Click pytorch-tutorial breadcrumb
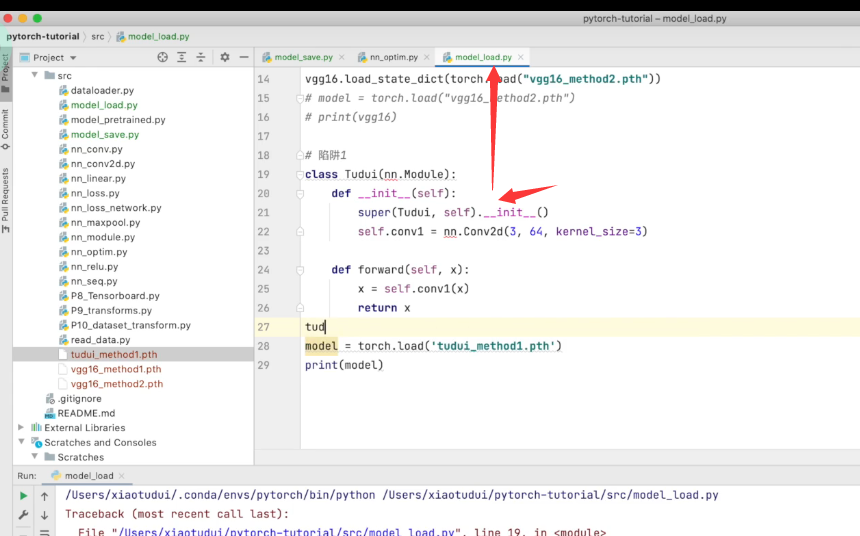860x536 pixels. click(43, 36)
